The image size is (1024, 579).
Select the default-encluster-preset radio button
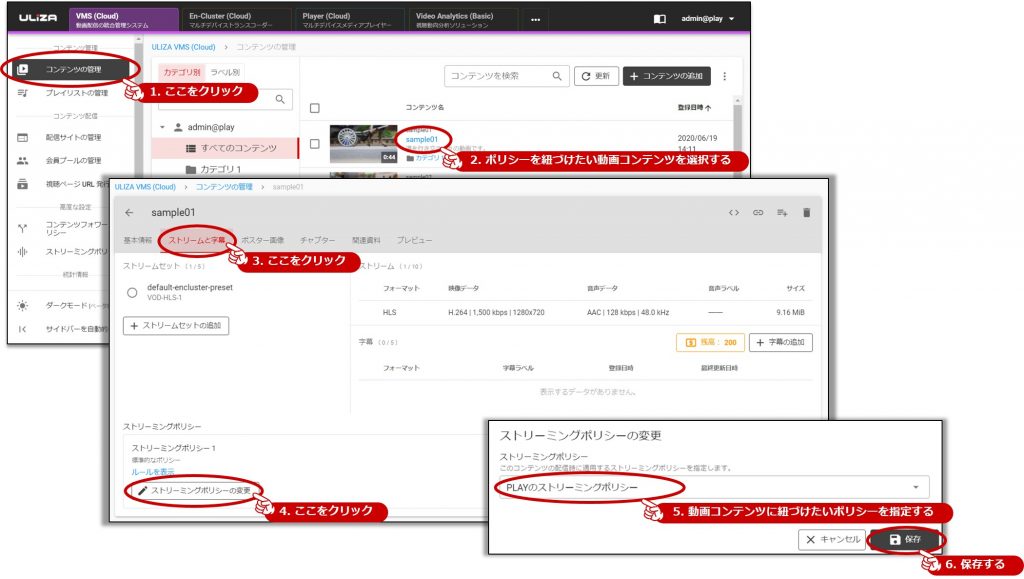132,292
